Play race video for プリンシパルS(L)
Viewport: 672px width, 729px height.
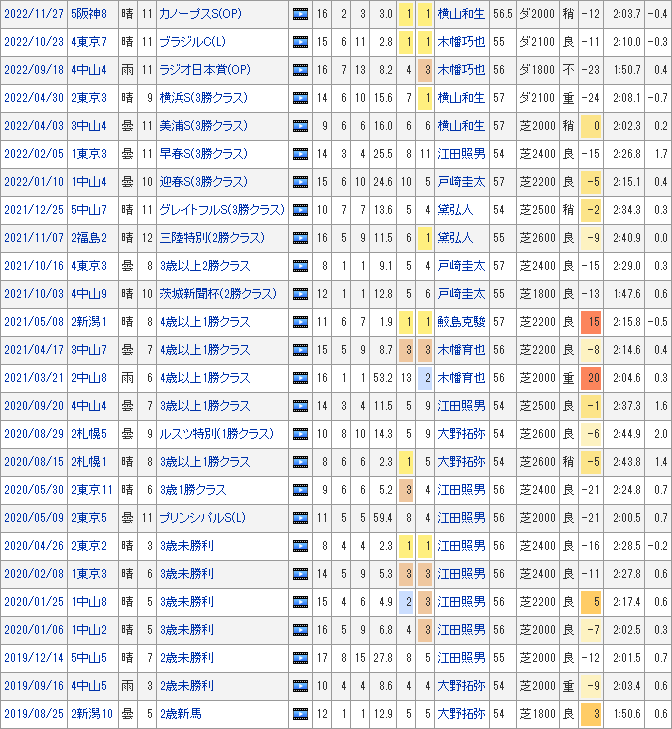click(x=300, y=518)
